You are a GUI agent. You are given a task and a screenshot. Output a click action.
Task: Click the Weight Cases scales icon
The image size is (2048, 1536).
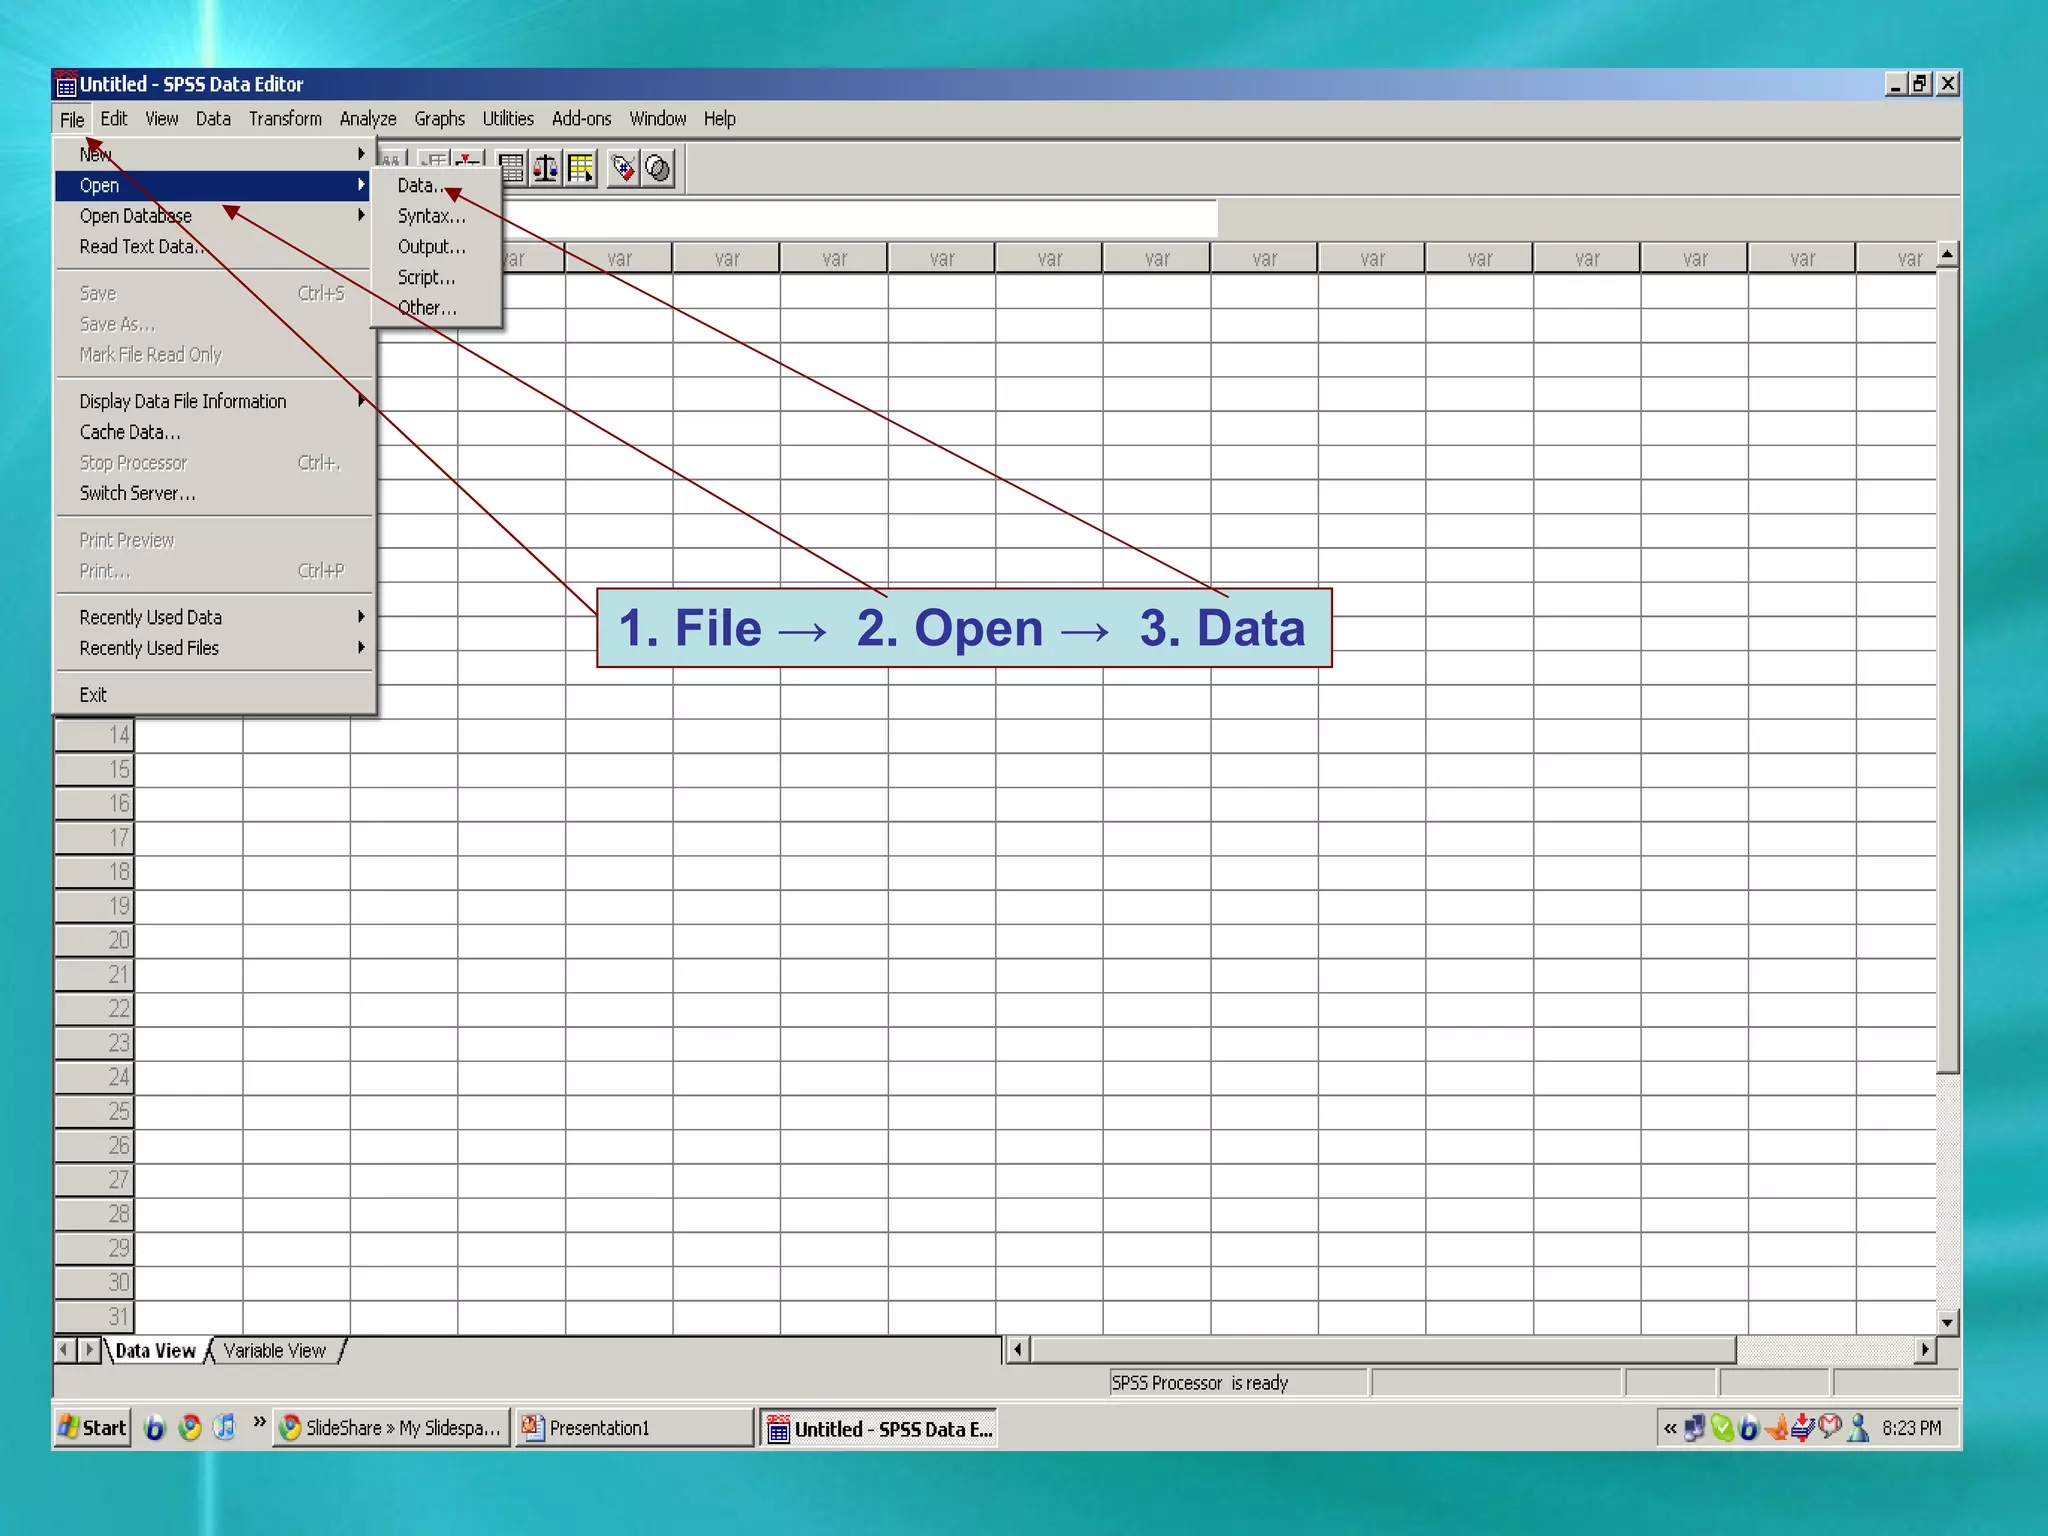546,168
